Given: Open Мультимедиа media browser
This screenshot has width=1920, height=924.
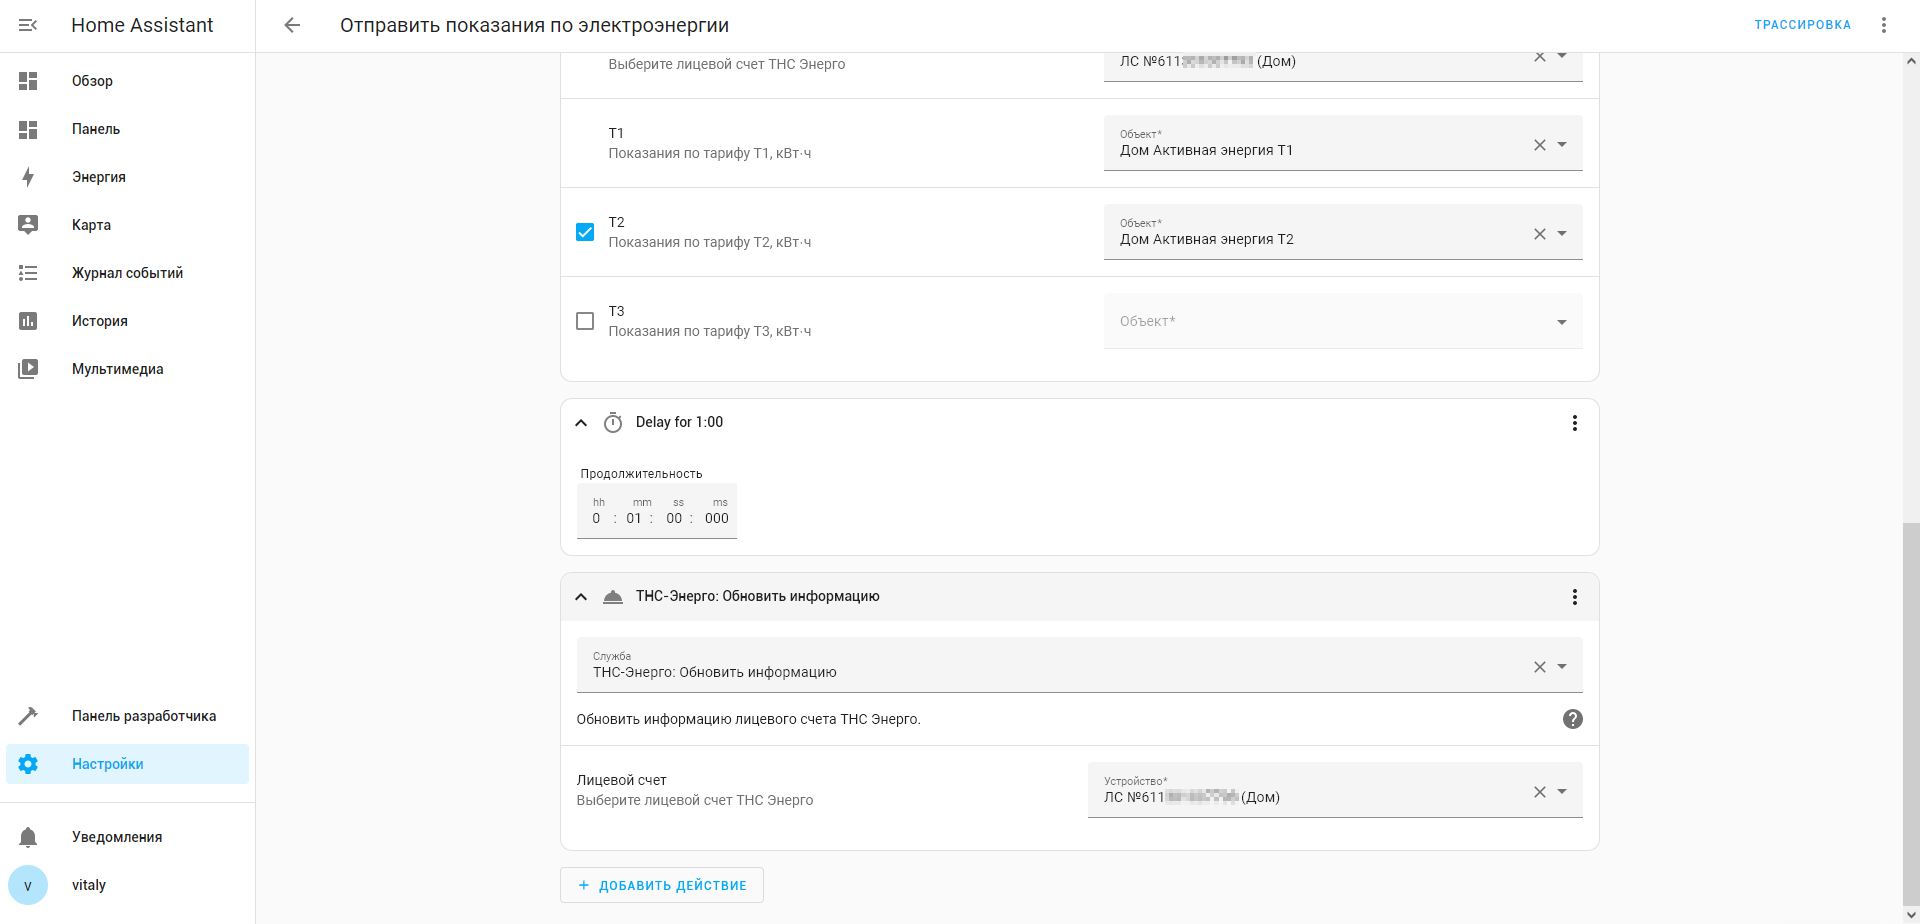Looking at the screenshot, I should coord(127,369).
